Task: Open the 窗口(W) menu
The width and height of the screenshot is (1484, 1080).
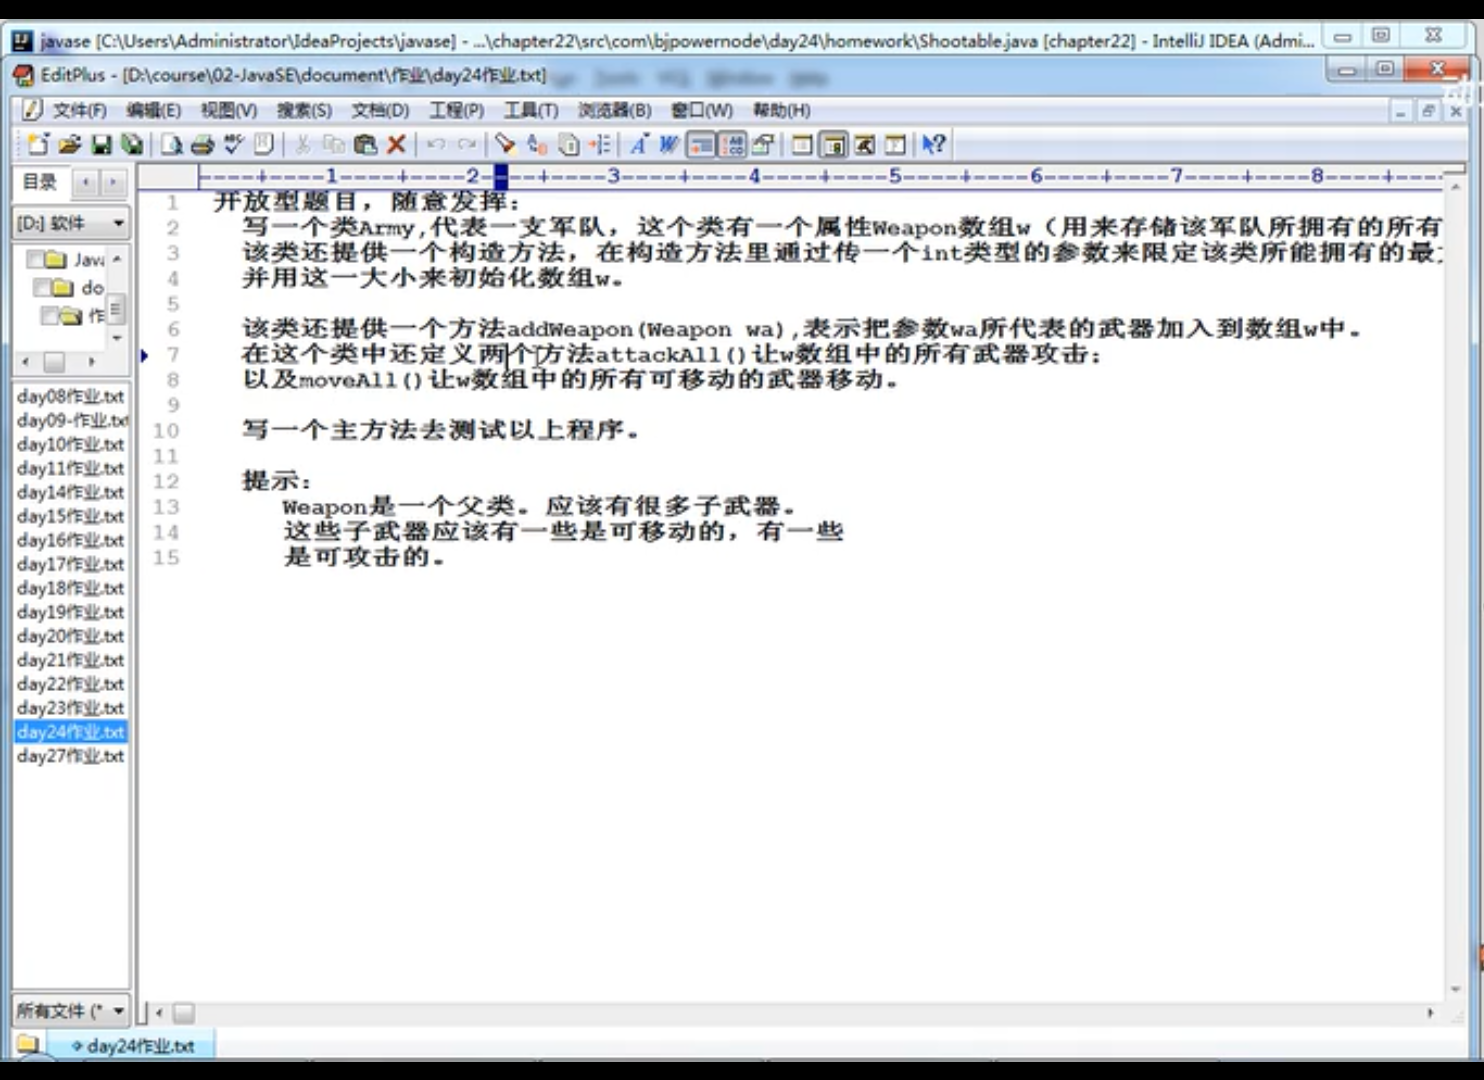Action: pos(701,110)
